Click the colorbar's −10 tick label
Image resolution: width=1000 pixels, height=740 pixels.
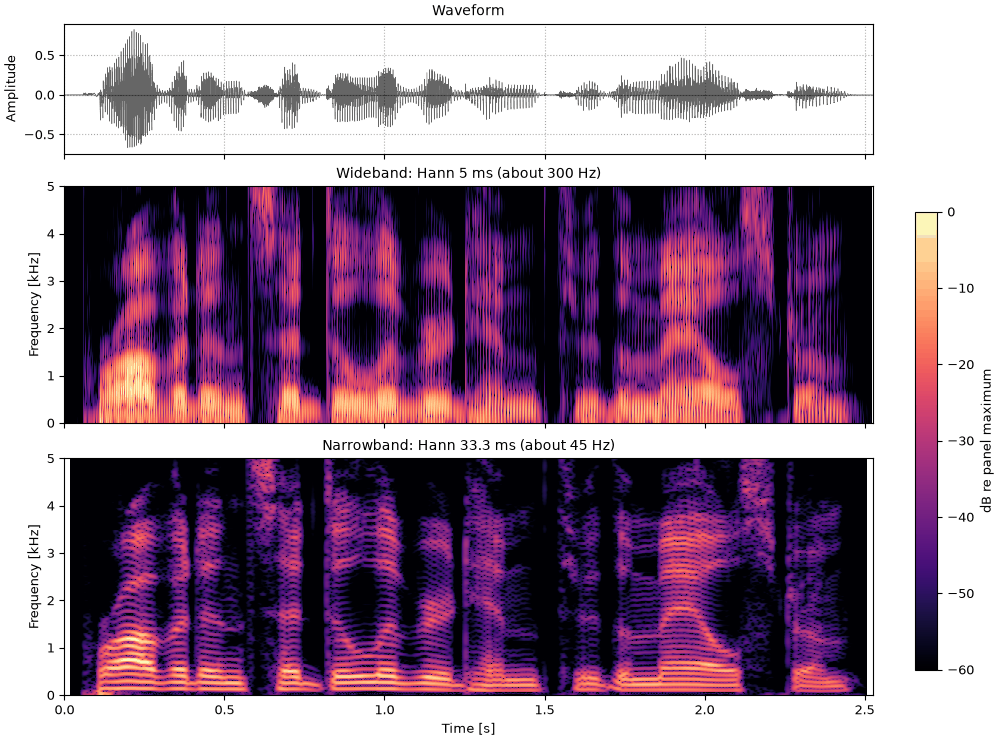[x=960, y=288]
